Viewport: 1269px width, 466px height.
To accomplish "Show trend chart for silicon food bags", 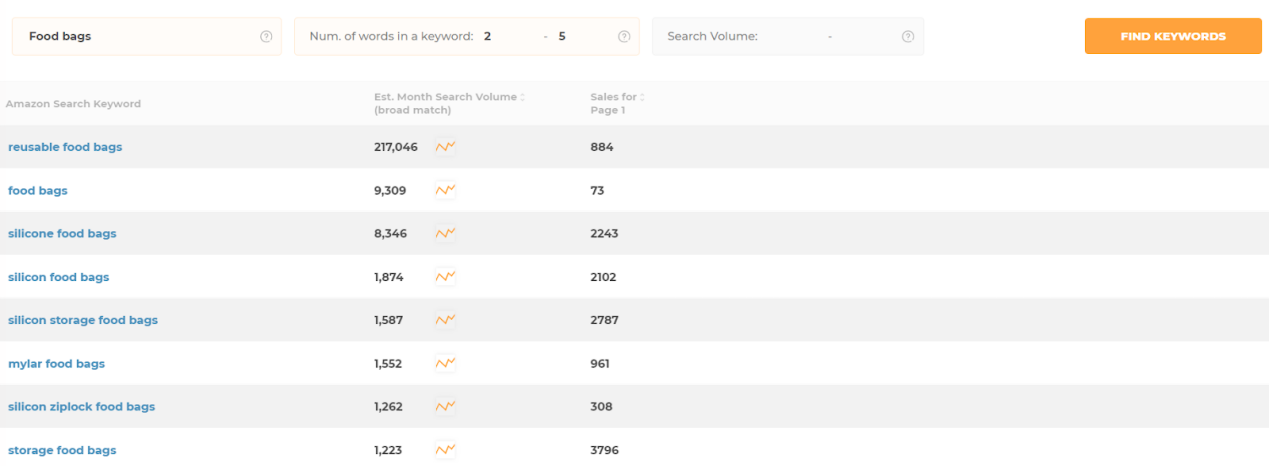I will pos(445,277).
